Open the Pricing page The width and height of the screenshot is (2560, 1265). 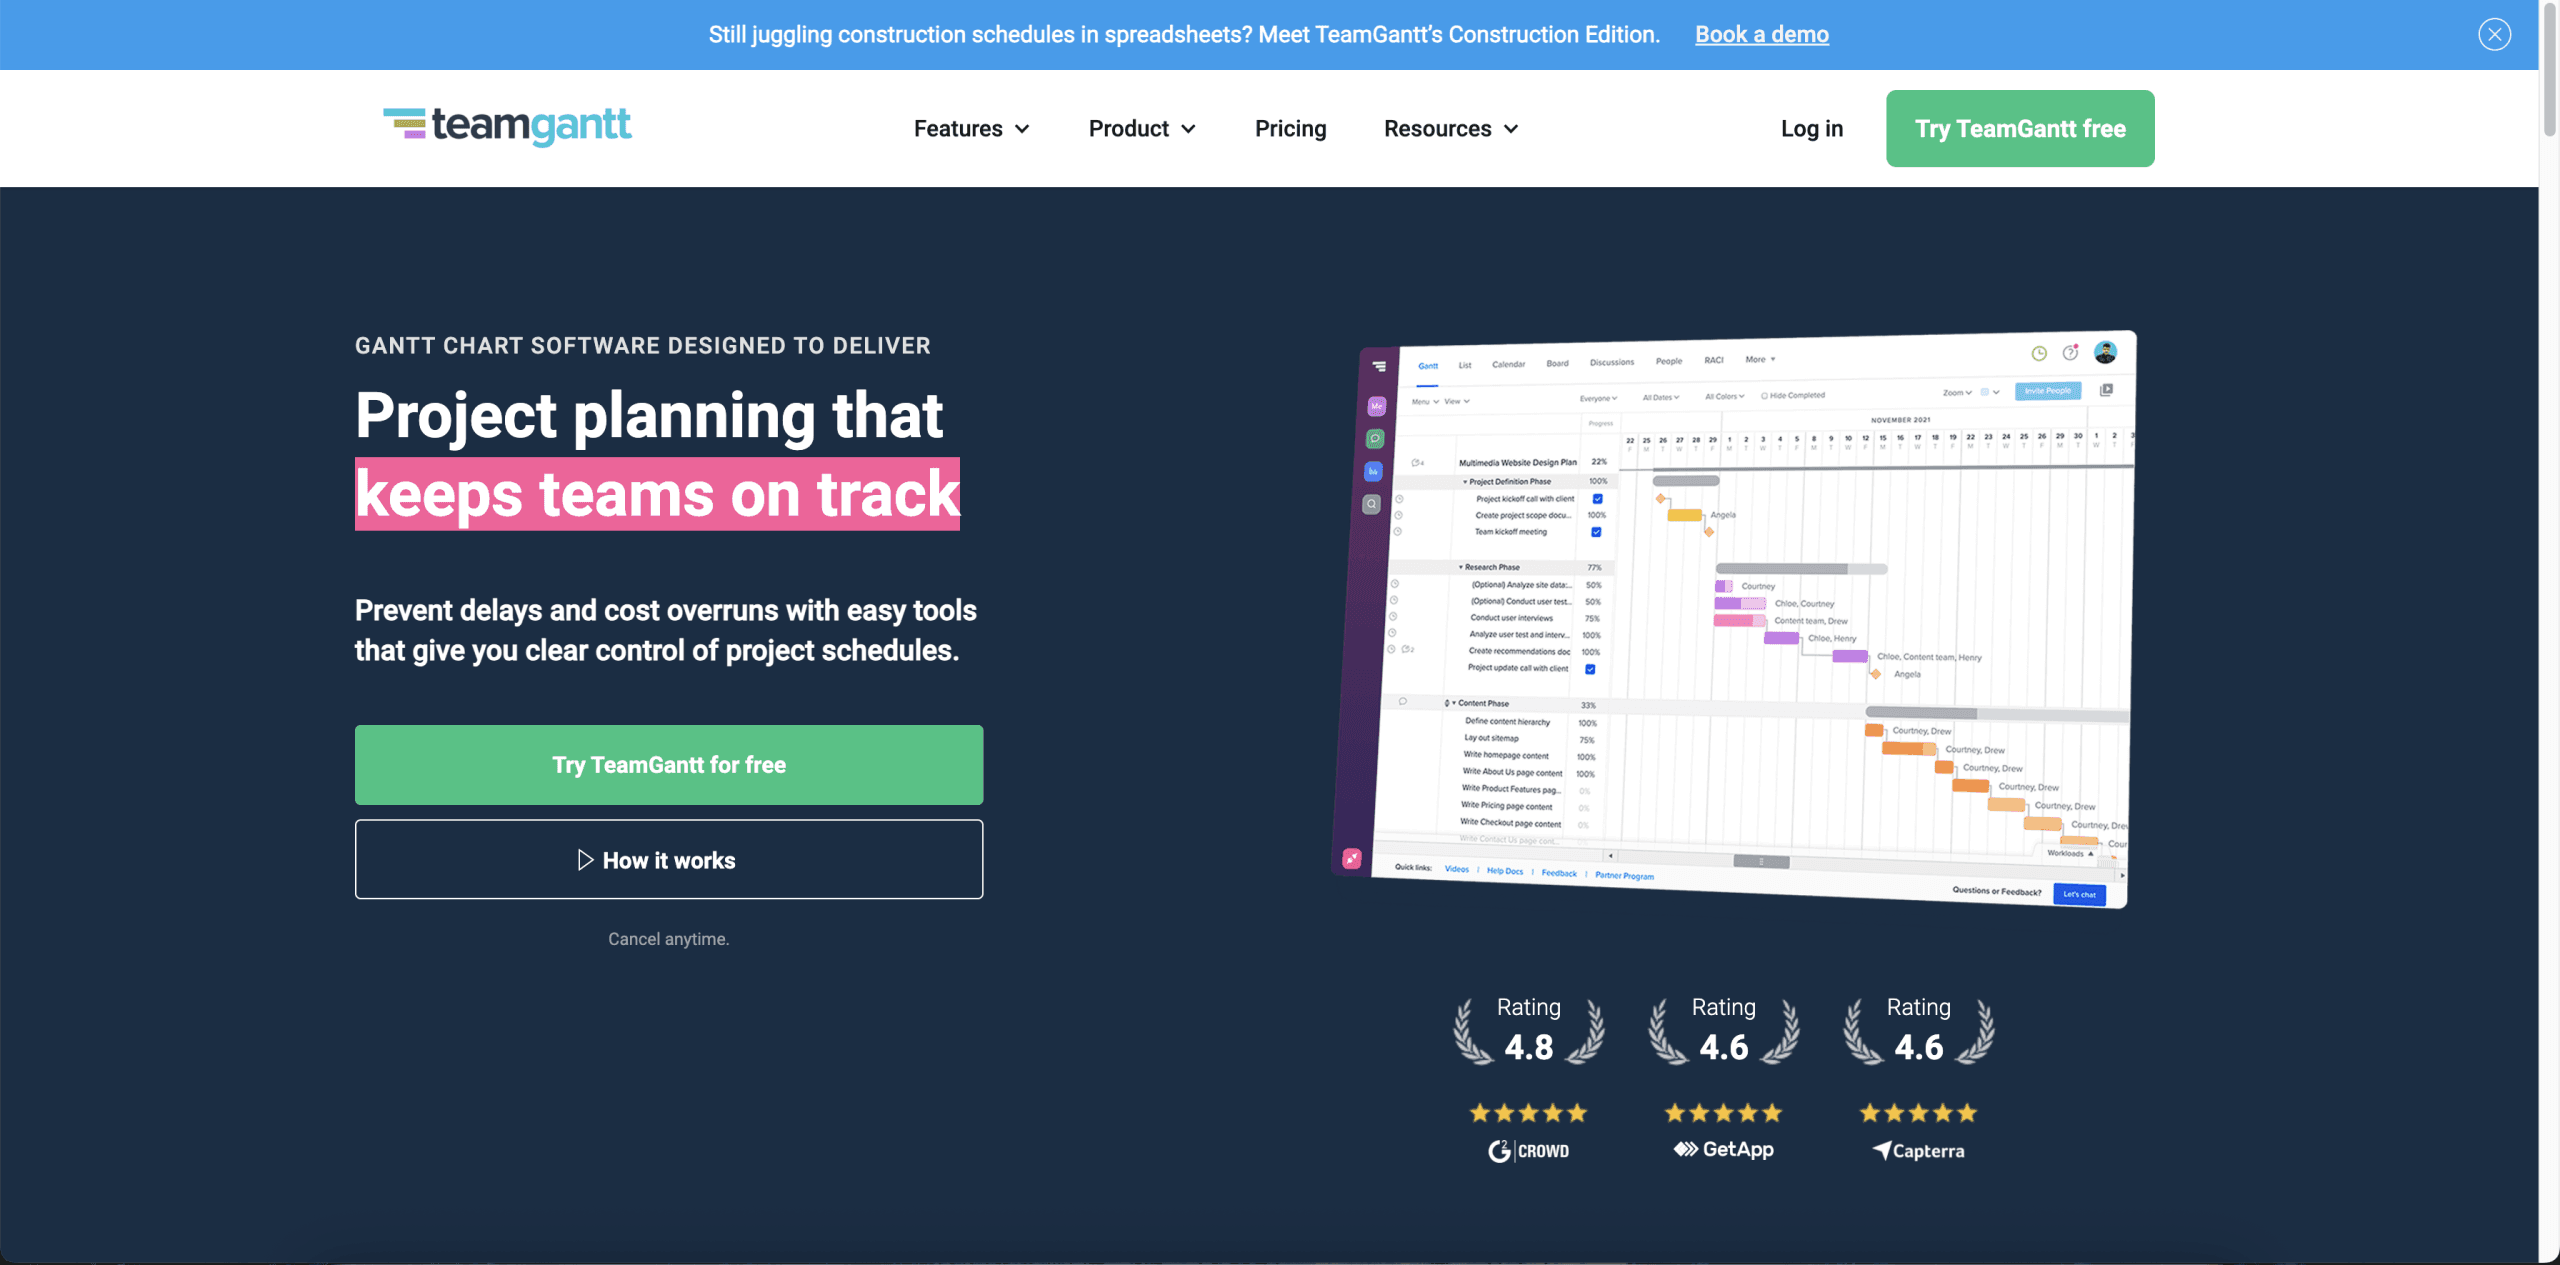point(1290,128)
